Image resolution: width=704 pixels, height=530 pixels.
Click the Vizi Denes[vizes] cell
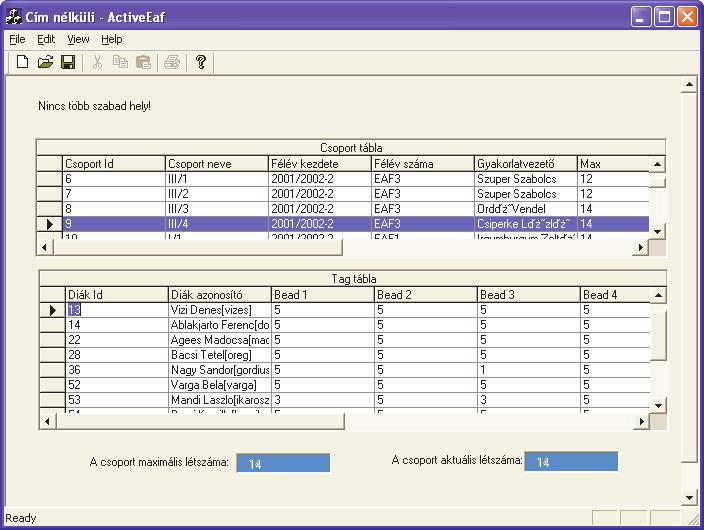(x=220, y=310)
